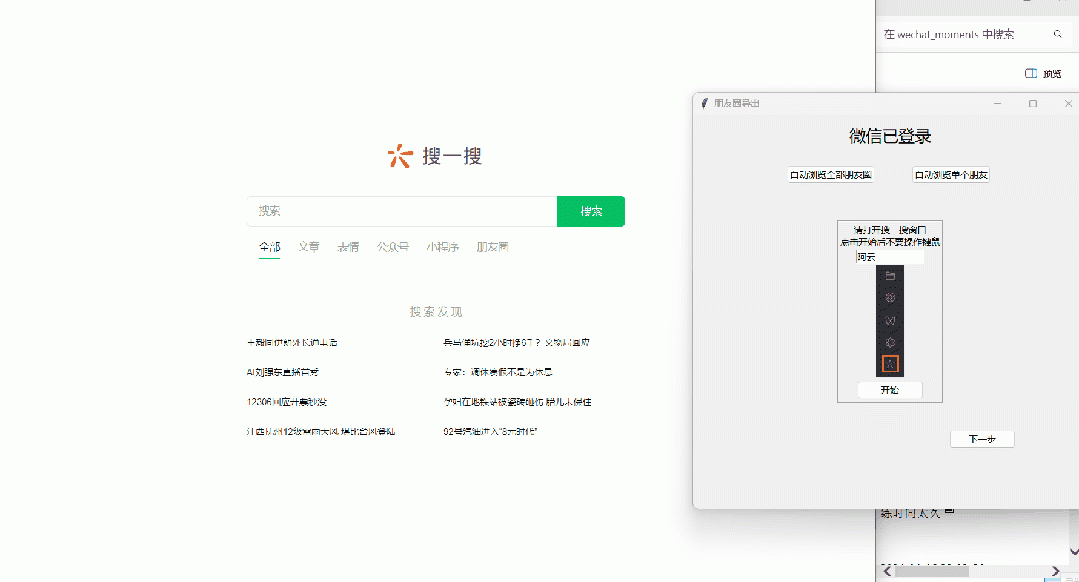Click the 搜一搜 logo icon
Viewport: 1079px width, 582px height.
[400, 156]
